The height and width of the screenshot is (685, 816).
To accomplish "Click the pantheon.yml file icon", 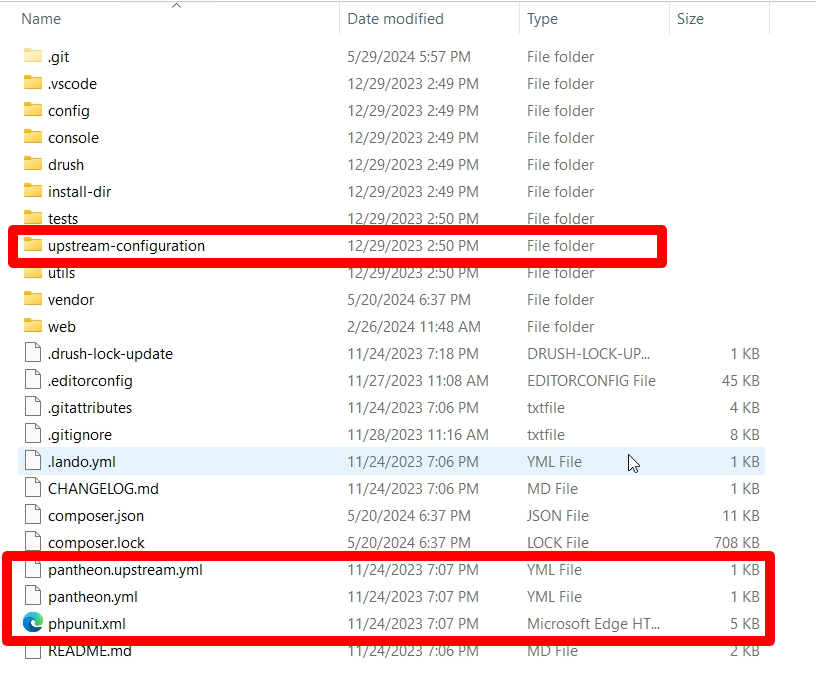I will 33,597.
